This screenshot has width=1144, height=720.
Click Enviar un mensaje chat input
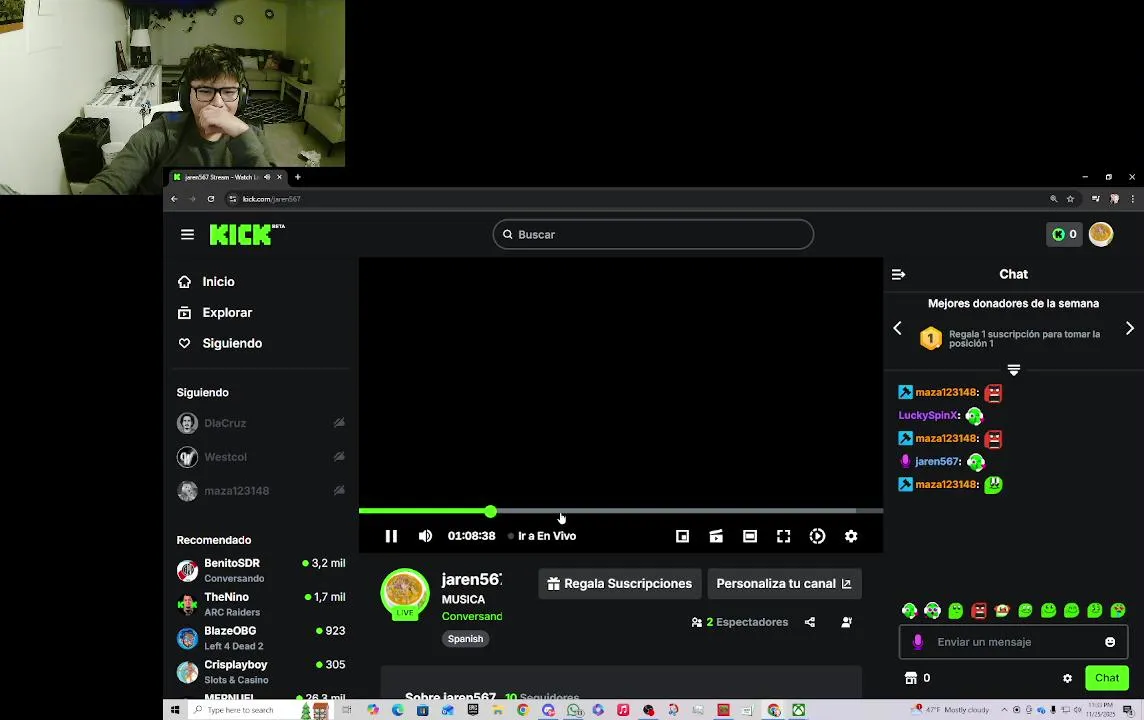(1013, 642)
